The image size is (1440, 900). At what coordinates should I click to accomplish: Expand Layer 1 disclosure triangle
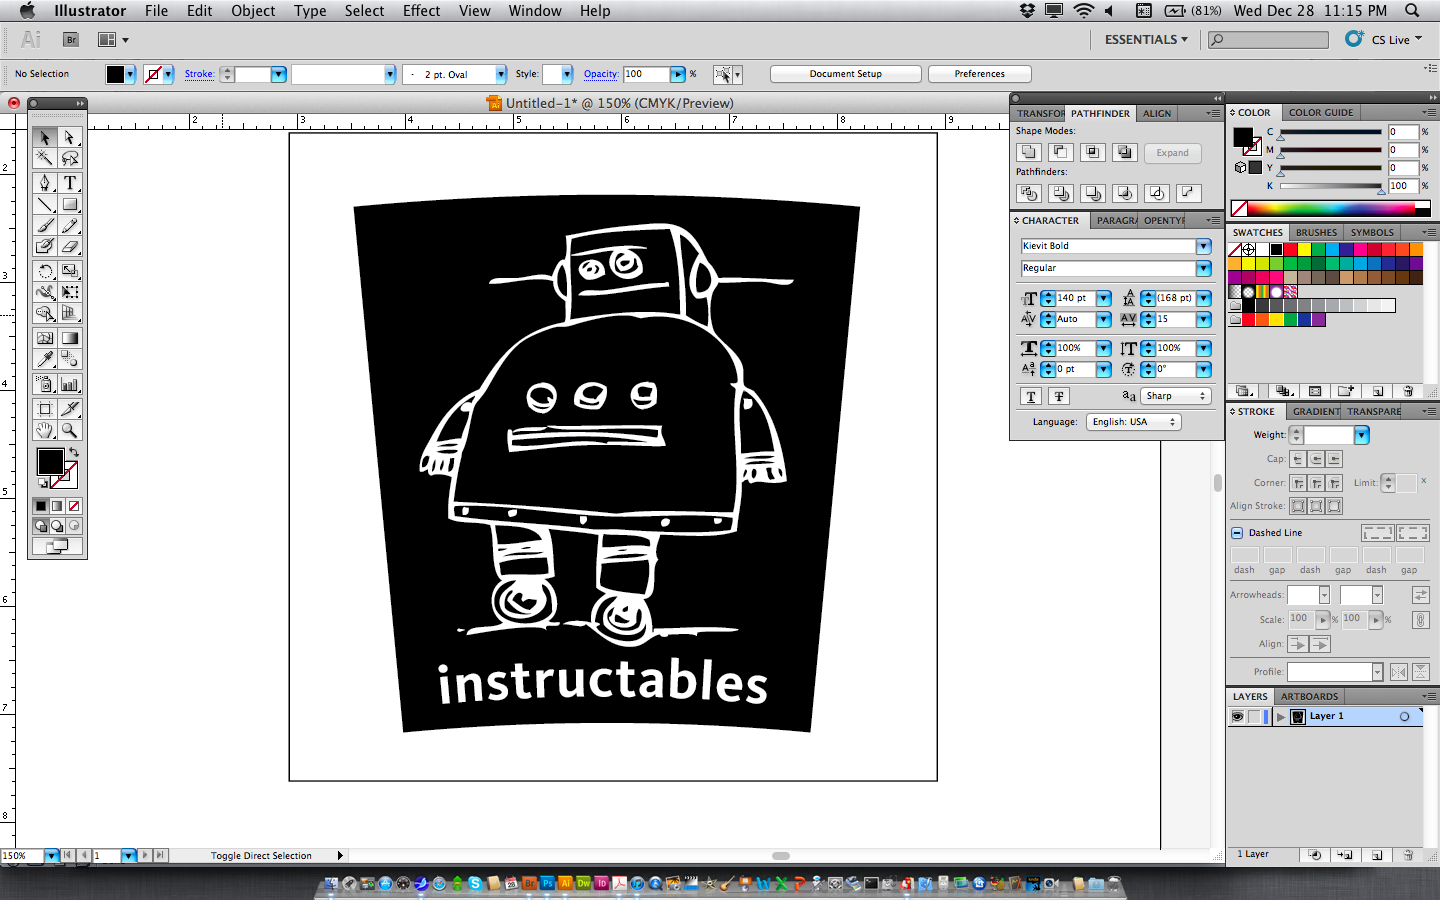click(1281, 717)
